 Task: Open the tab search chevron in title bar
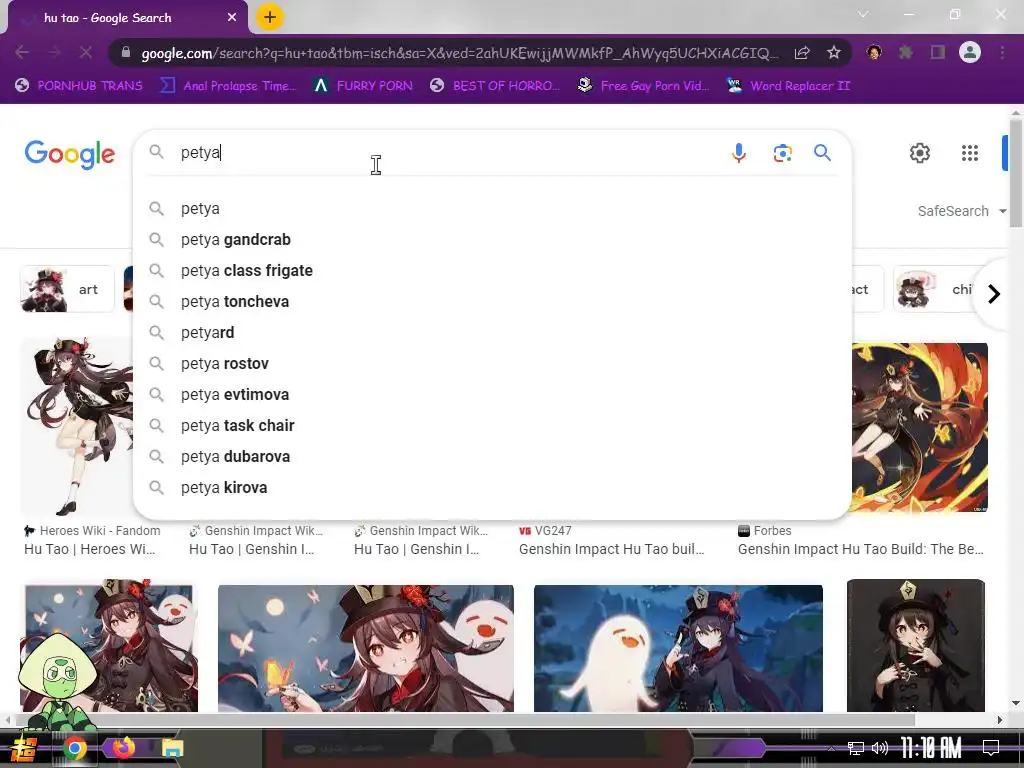coord(863,14)
